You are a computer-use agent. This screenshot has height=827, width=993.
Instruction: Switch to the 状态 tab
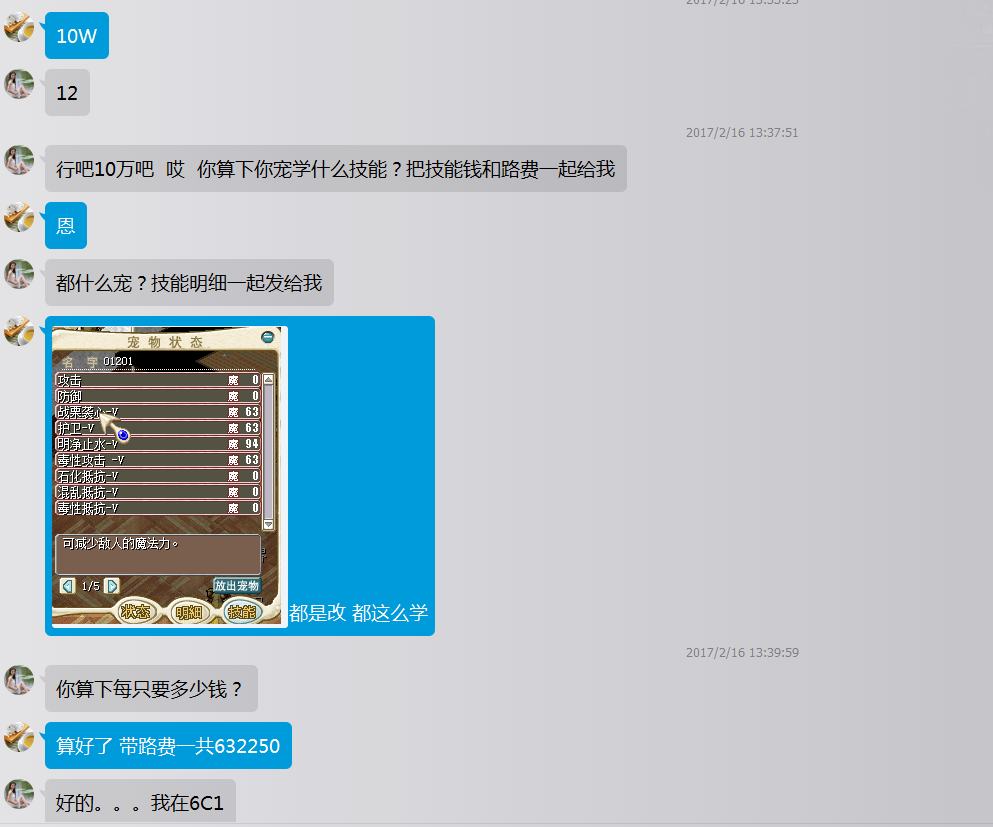click(x=135, y=612)
